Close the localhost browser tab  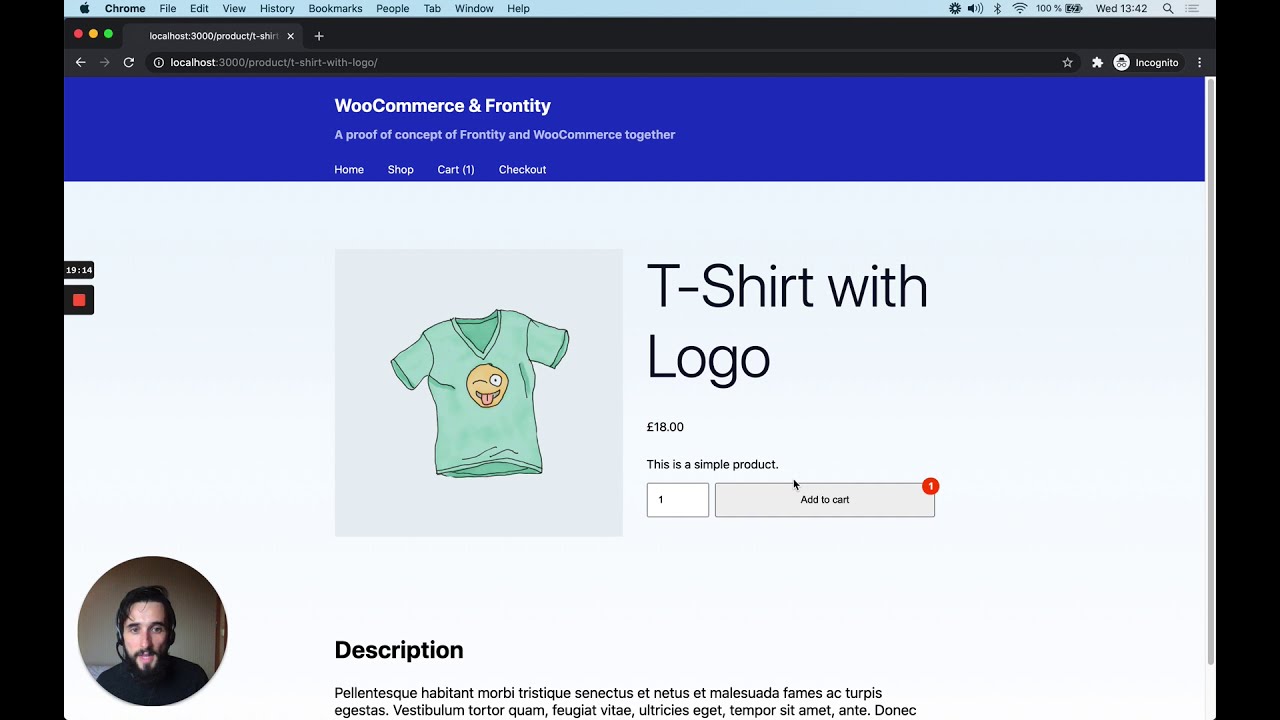tap(290, 36)
